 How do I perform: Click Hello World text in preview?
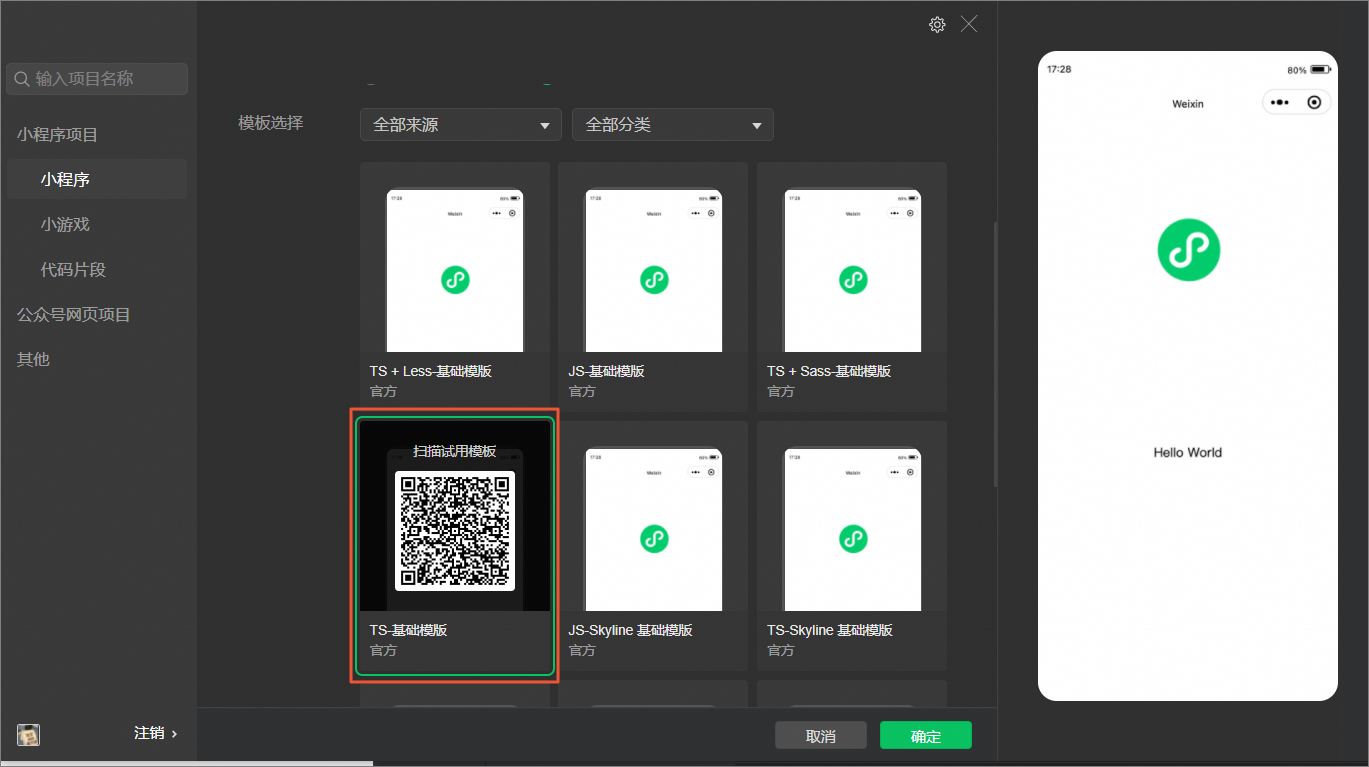point(1188,453)
